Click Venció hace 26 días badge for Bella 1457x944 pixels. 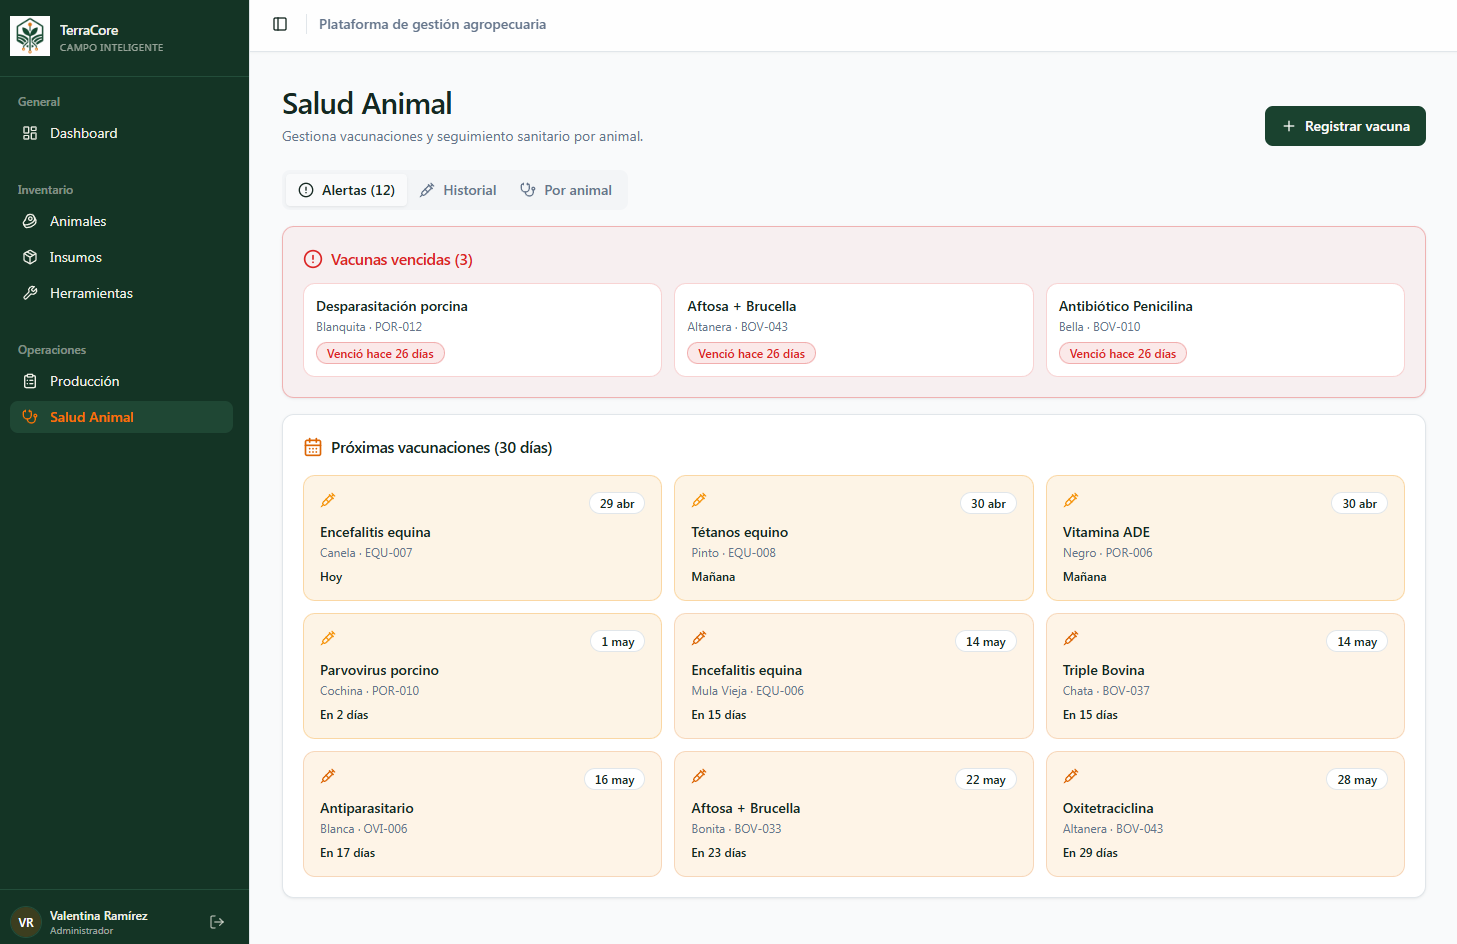point(1123,353)
